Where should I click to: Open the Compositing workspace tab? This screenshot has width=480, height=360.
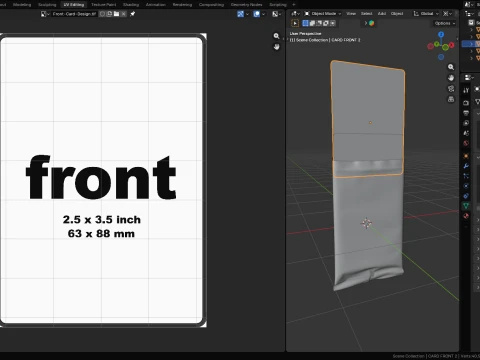[211, 5]
